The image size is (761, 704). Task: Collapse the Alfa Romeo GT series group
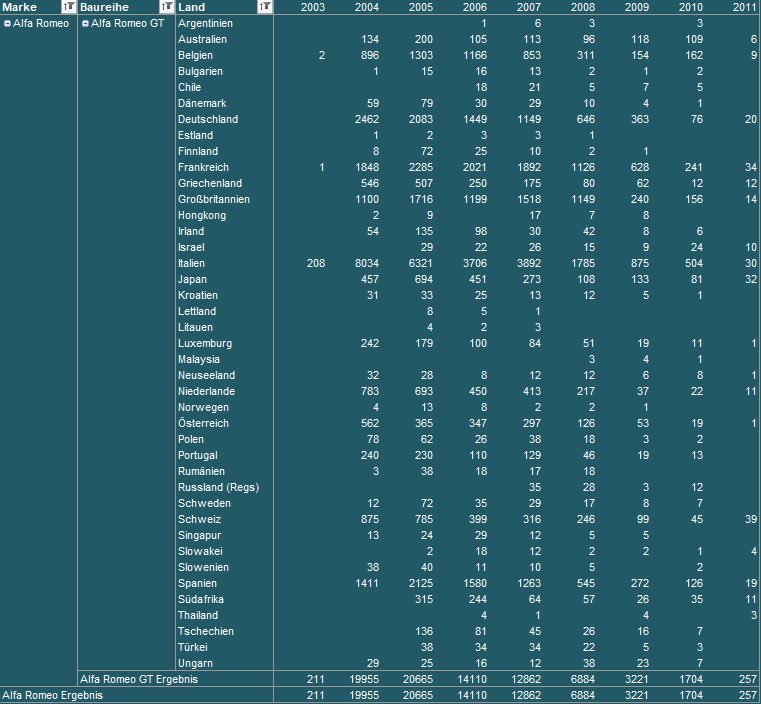(x=85, y=23)
